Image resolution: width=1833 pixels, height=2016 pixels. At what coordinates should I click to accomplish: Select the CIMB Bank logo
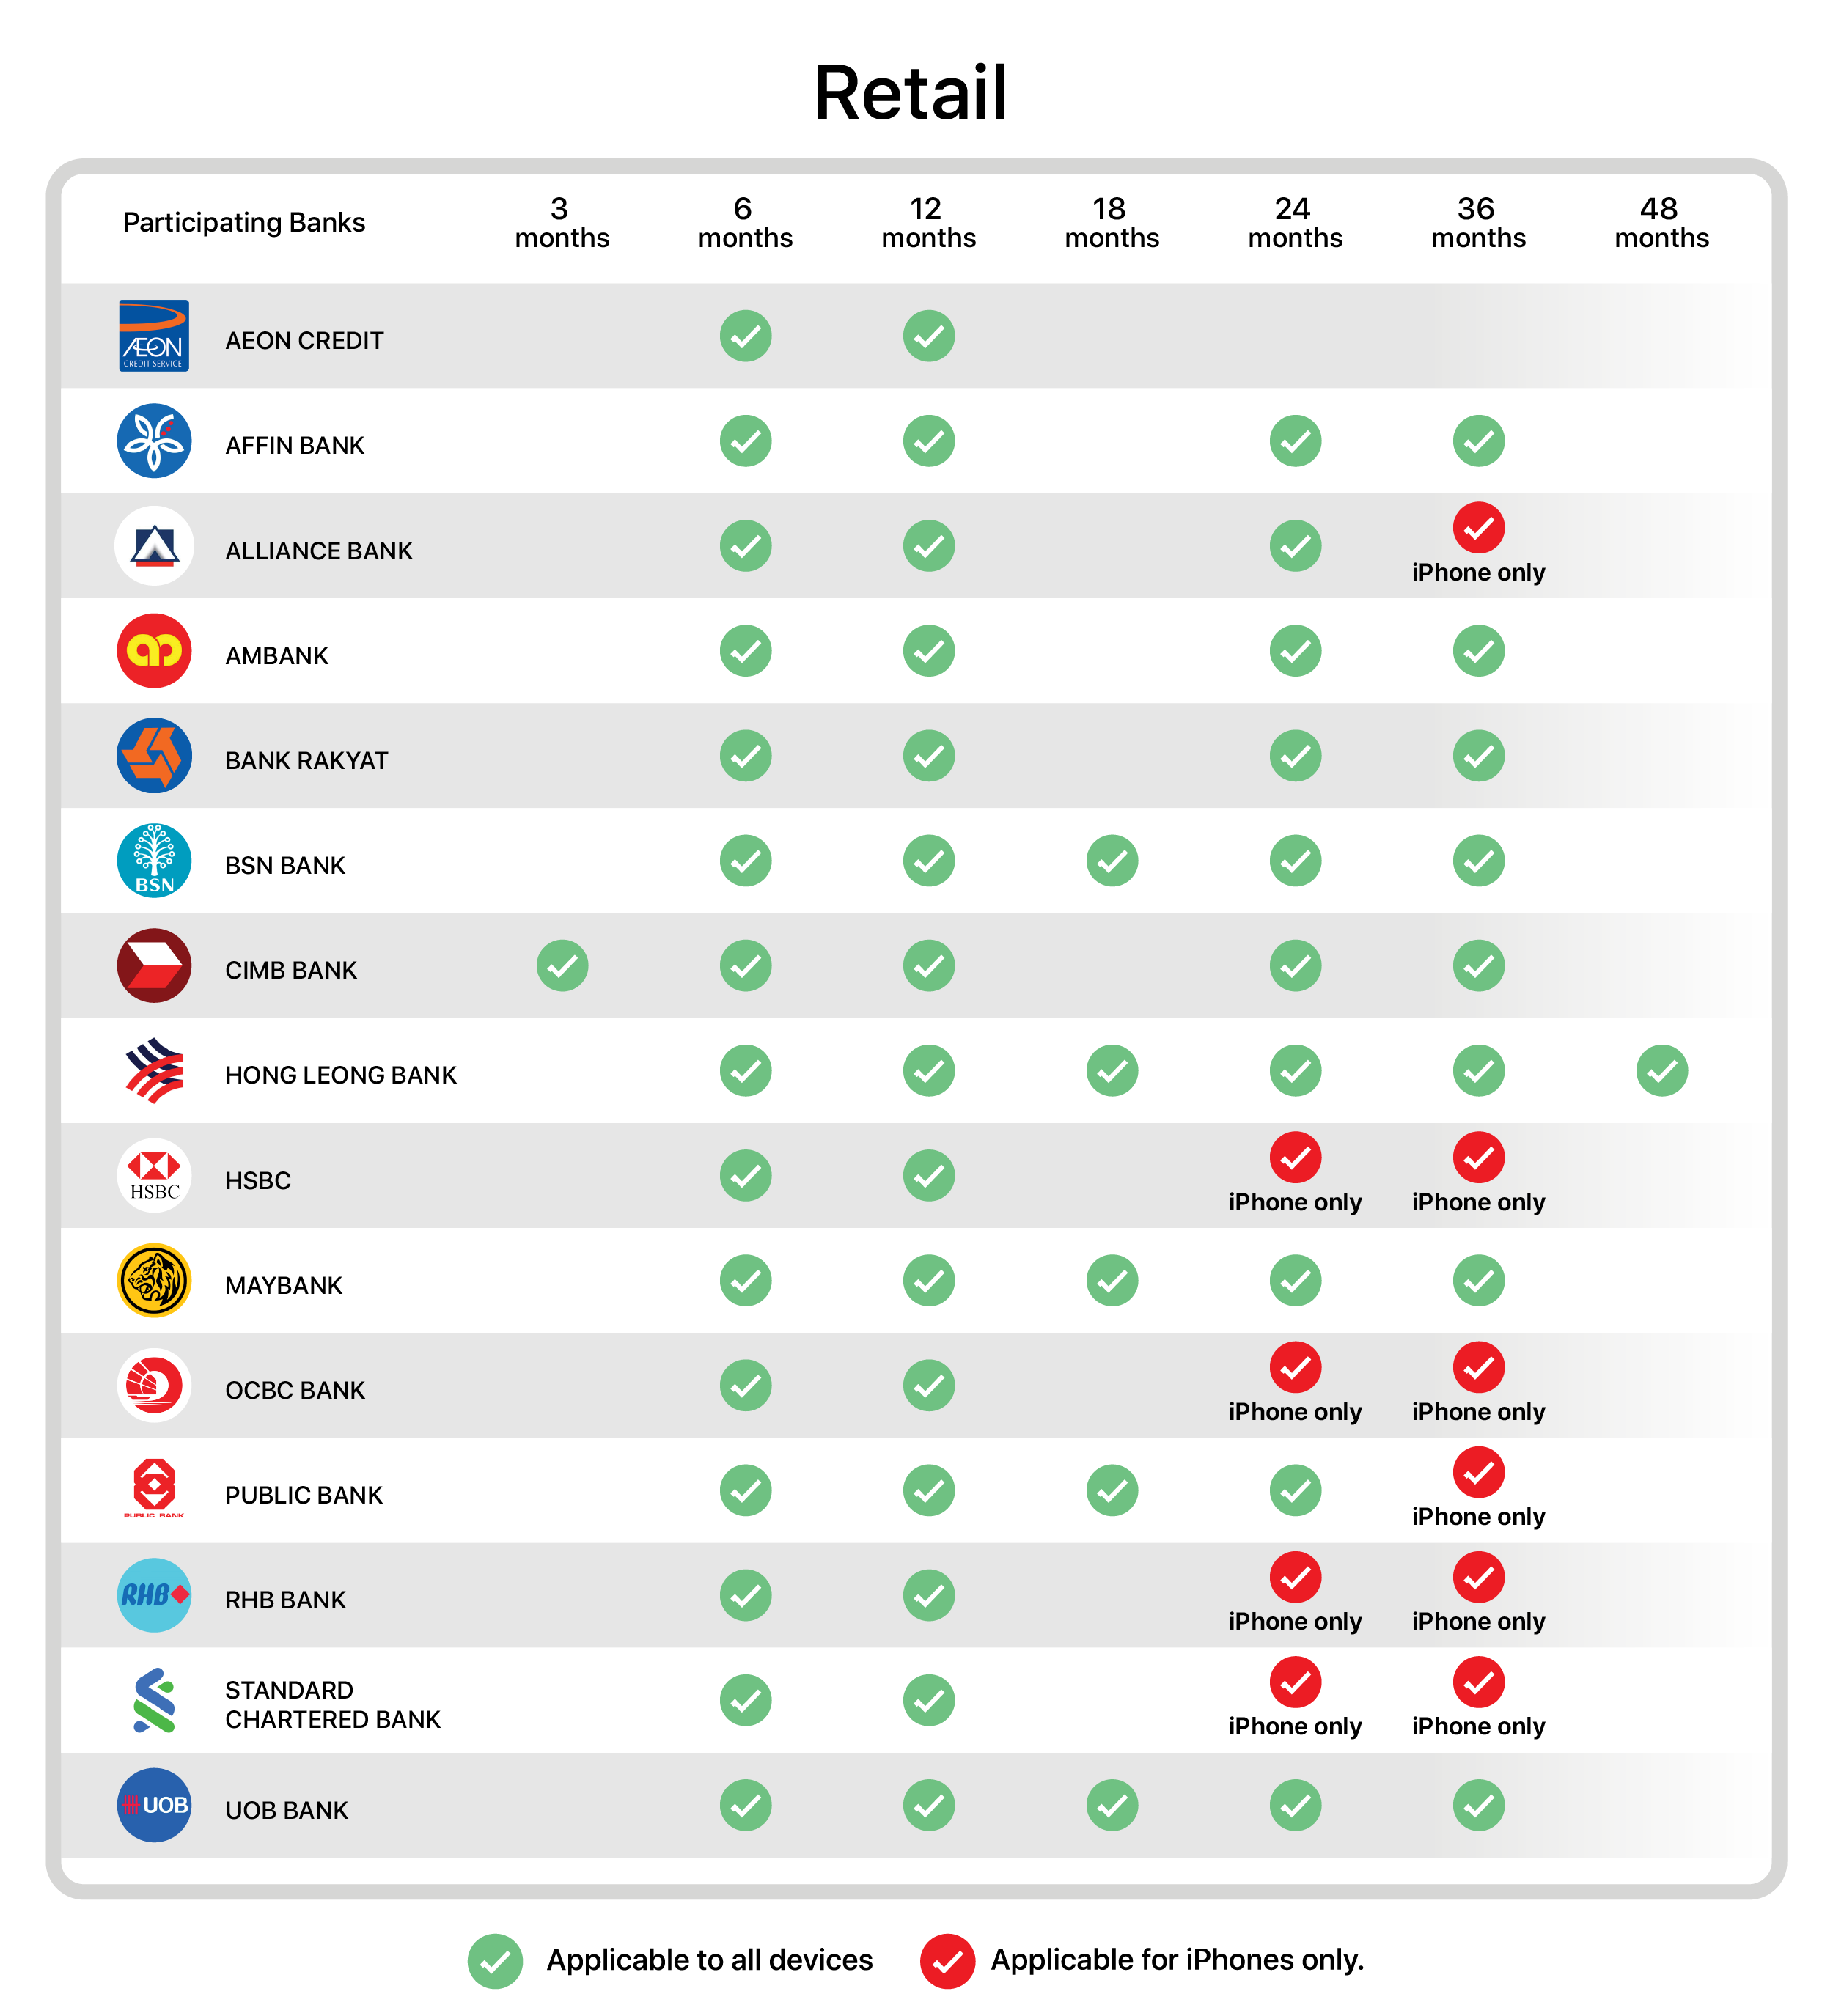154,966
